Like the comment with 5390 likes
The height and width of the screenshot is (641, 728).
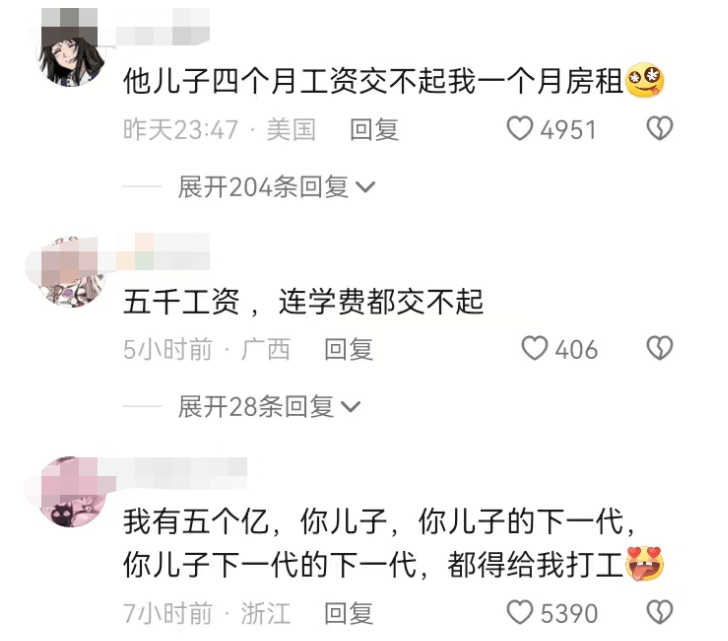(x=520, y=612)
